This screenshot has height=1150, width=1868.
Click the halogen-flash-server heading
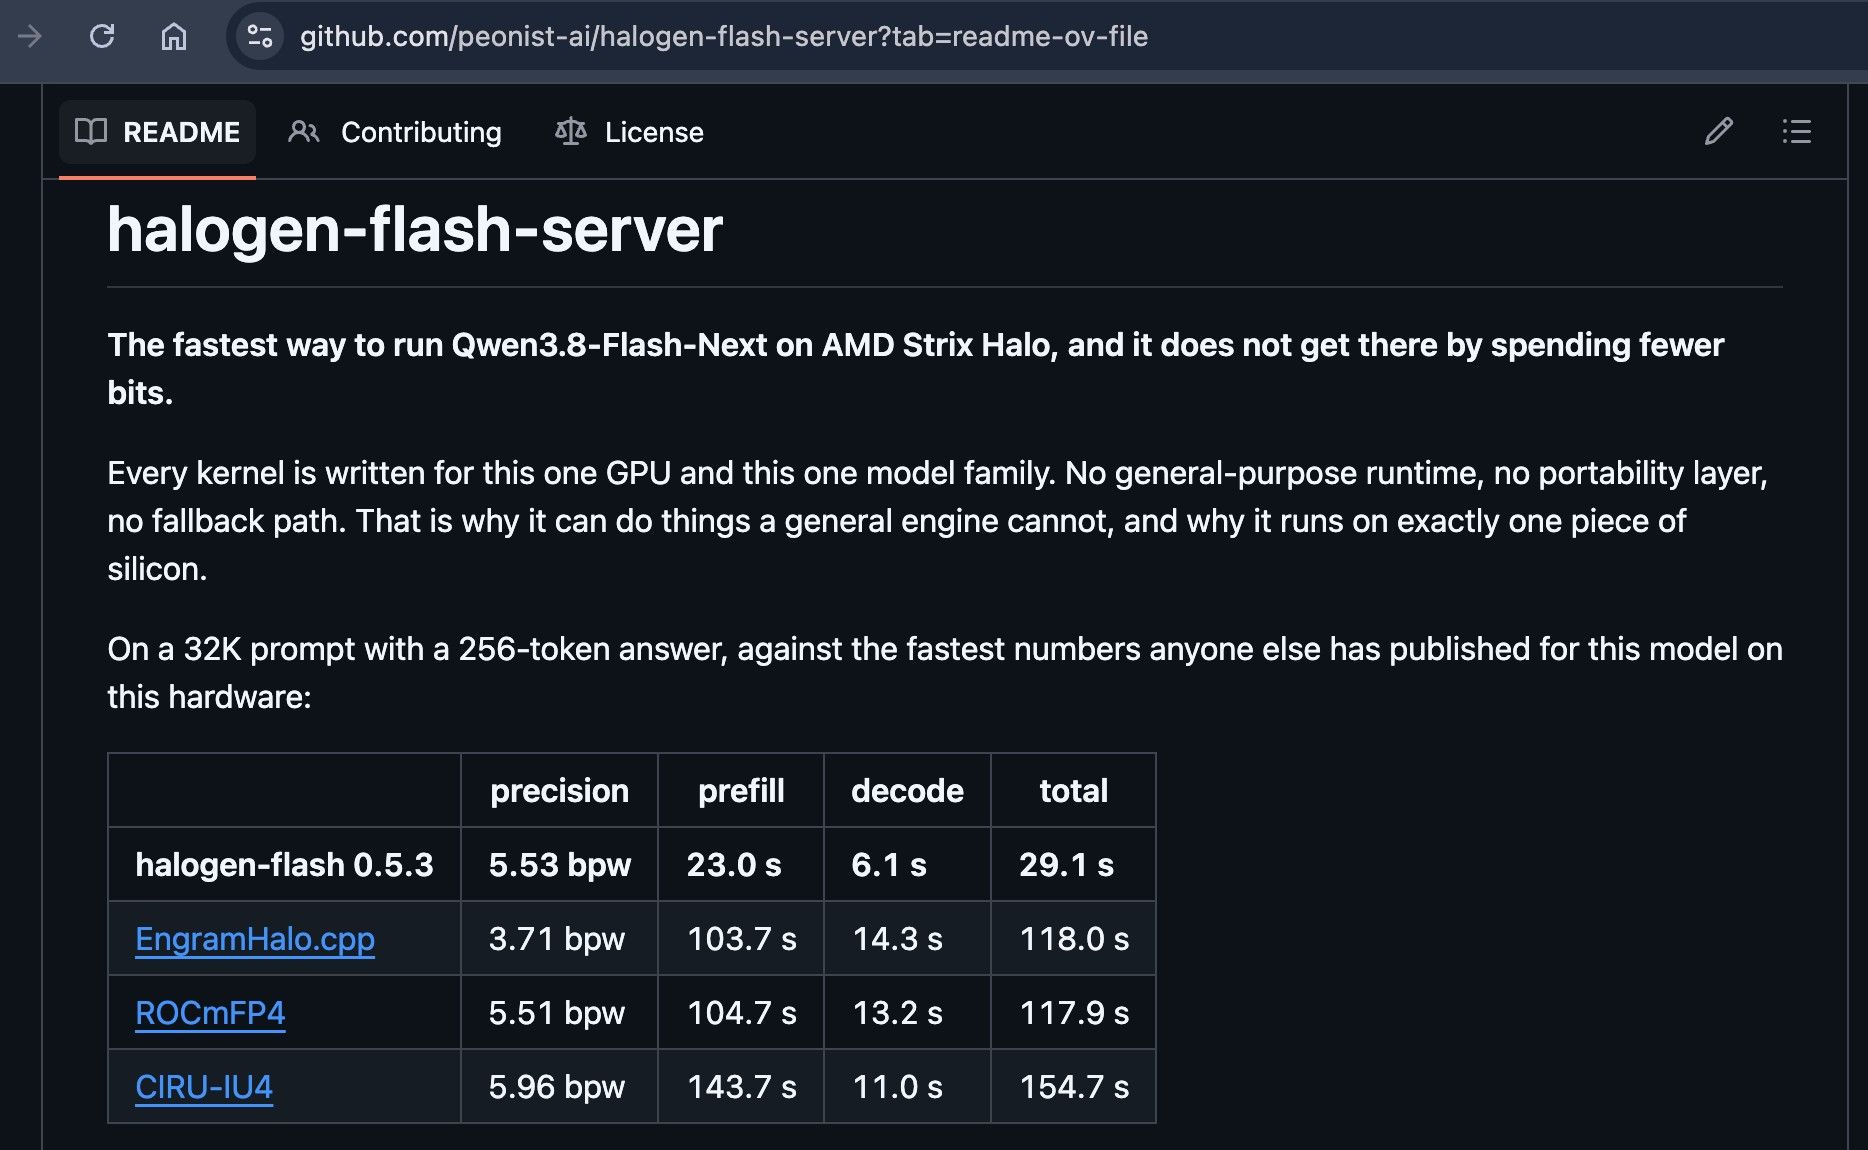click(415, 229)
